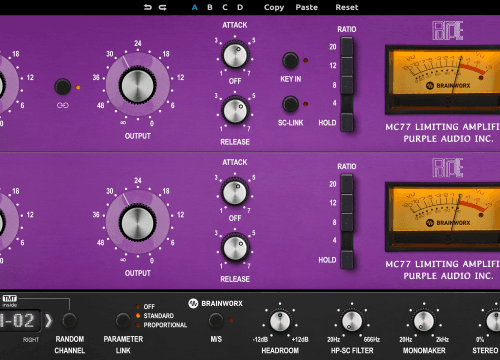Select preset bank C
The width and height of the screenshot is (500, 360).
[x=225, y=7]
